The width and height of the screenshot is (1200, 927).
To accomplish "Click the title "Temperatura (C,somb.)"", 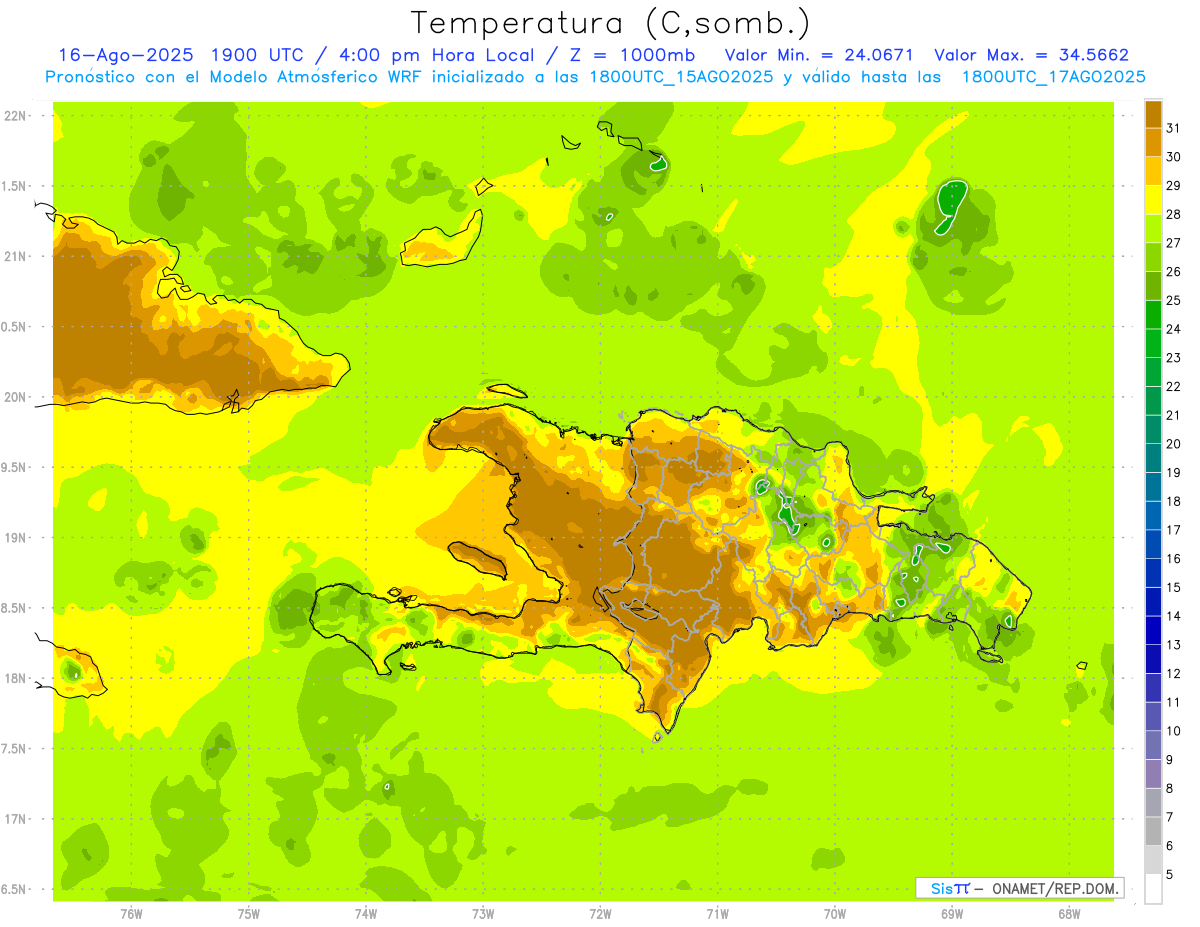I will pyautogui.click(x=610, y=23).
